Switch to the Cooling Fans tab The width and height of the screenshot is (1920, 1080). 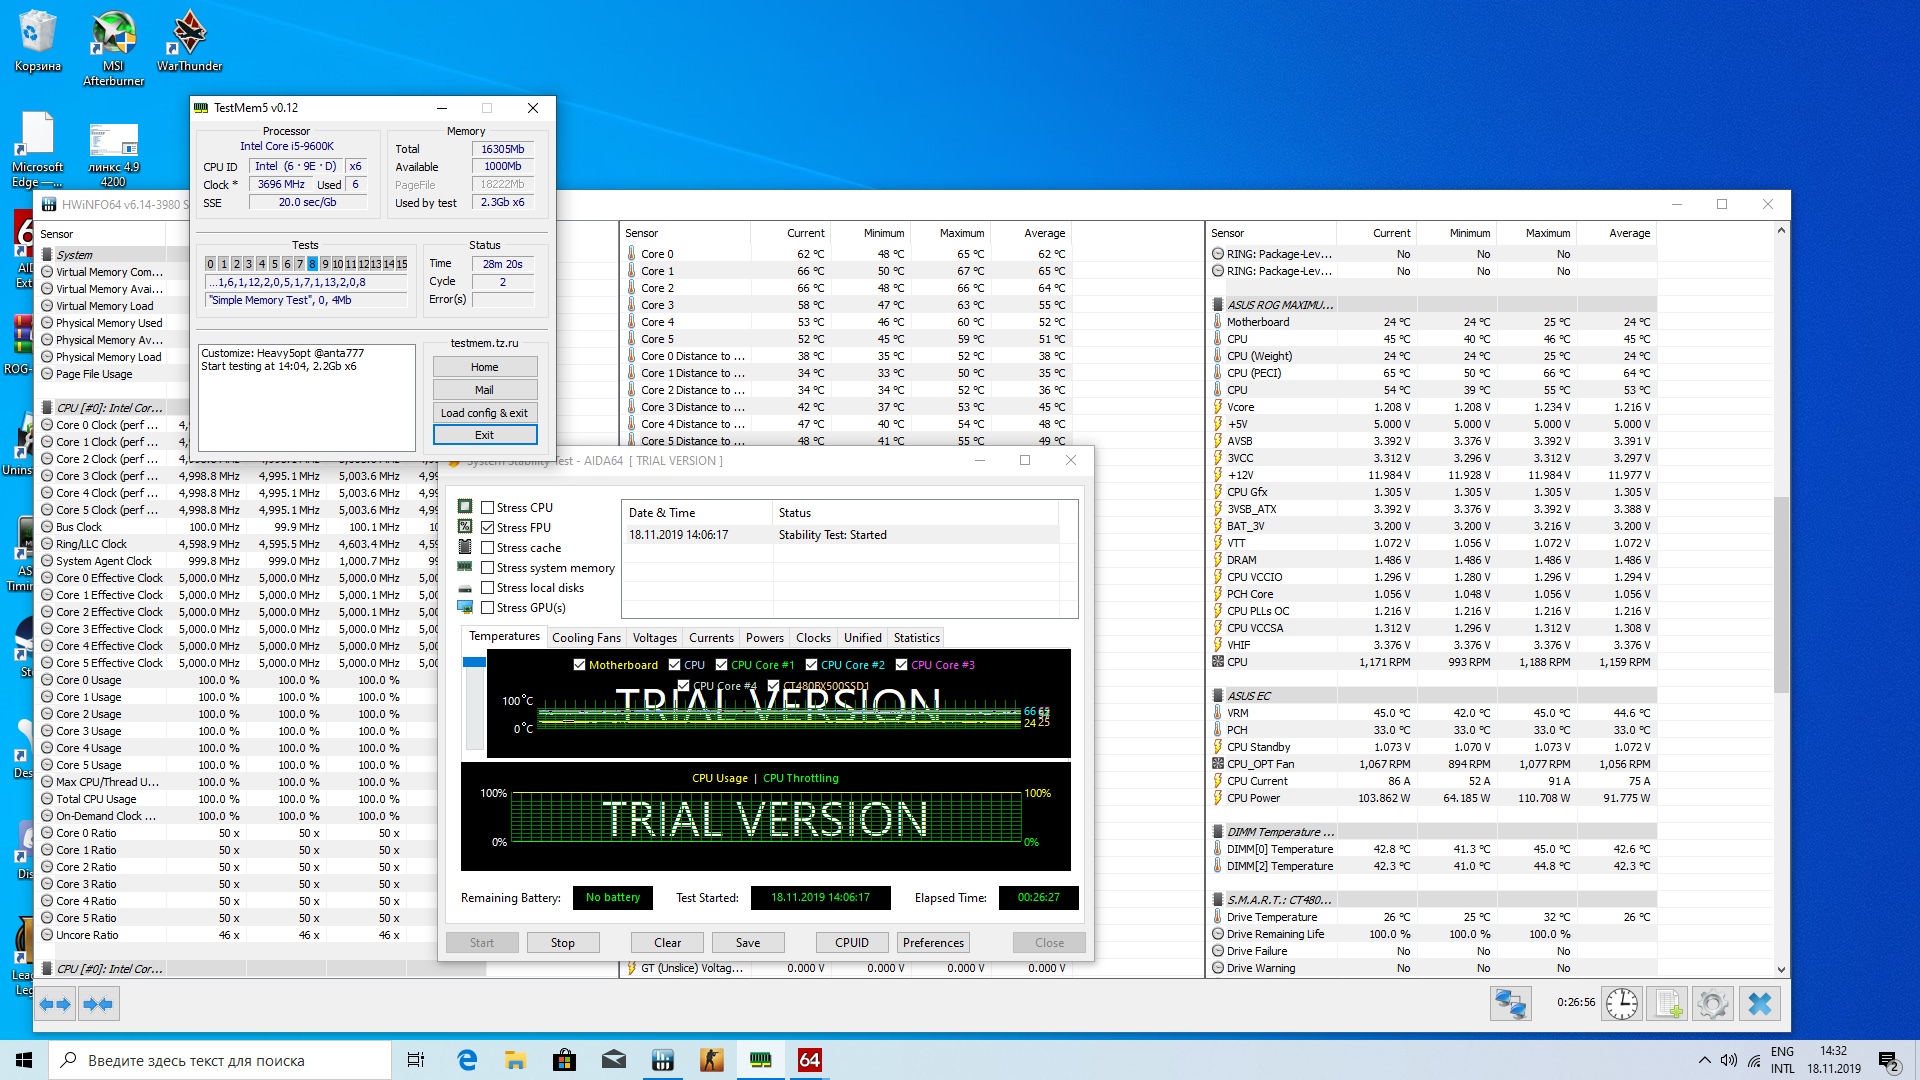(x=586, y=638)
